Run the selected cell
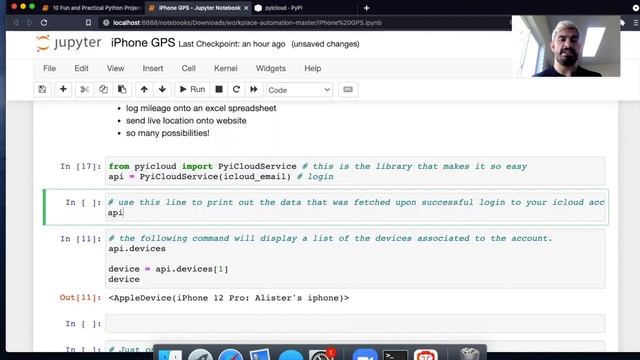This screenshot has width=640, height=360. (192, 89)
